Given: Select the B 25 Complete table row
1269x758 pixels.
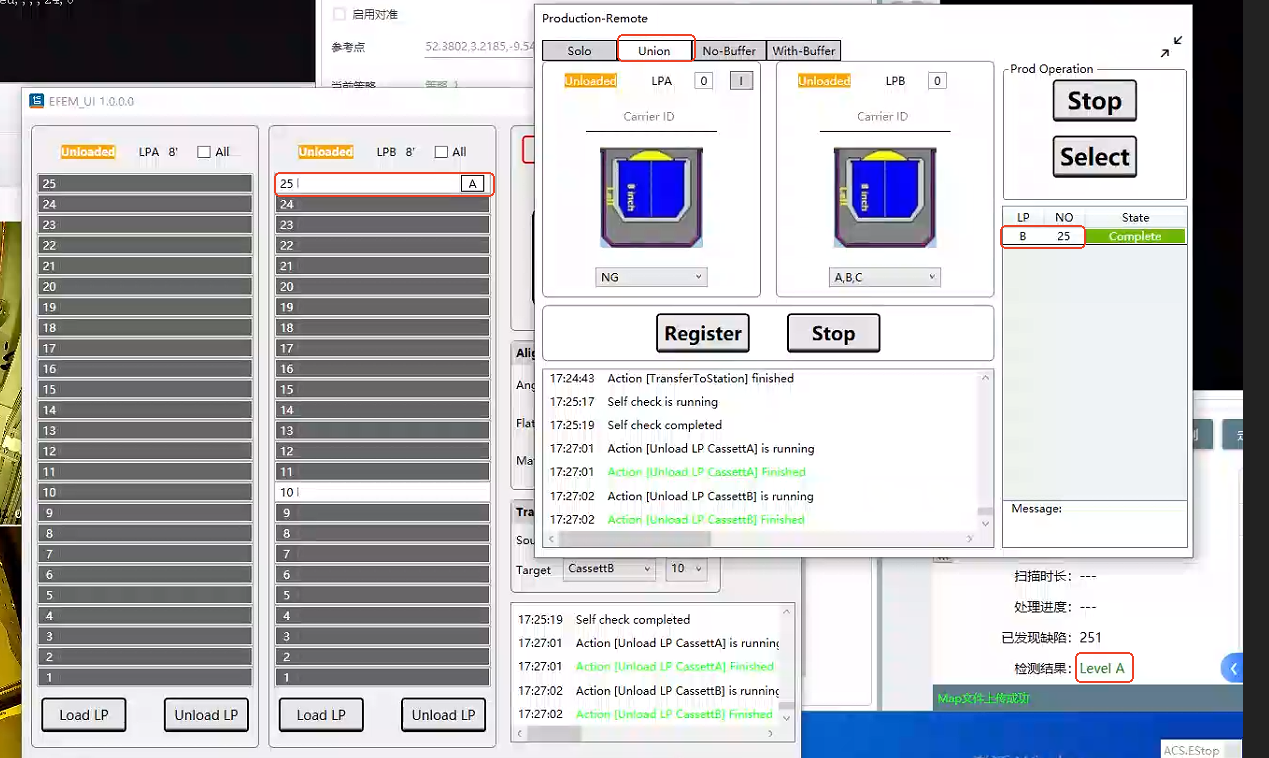Looking at the screenshot, I should [x=1094, y=237].
